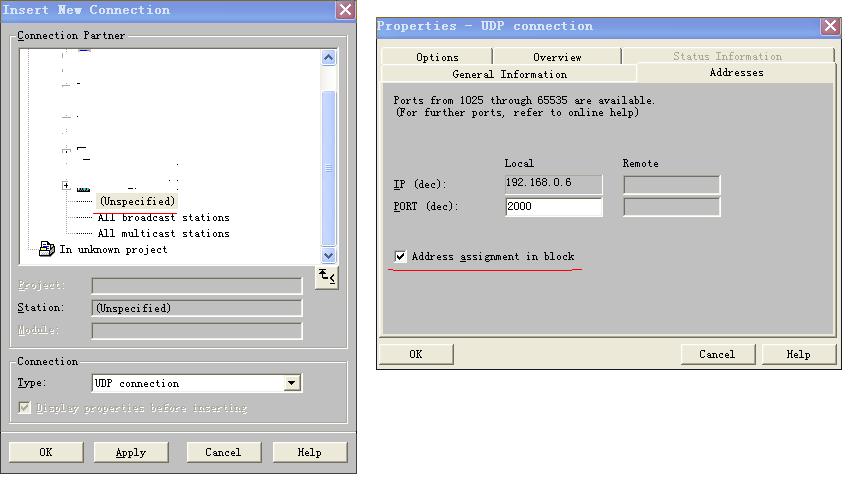Expand the collapsed tree node above Unspecified
The width and height of the screenshot is (859, 490).
click(66, 185)
